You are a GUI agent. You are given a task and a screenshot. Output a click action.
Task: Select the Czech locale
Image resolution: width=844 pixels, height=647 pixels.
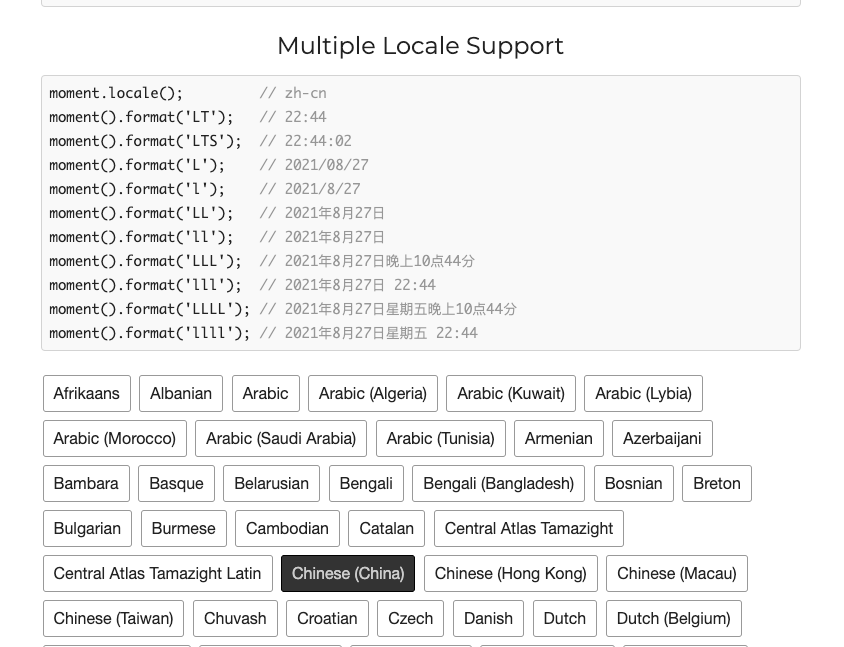(410, 618)
